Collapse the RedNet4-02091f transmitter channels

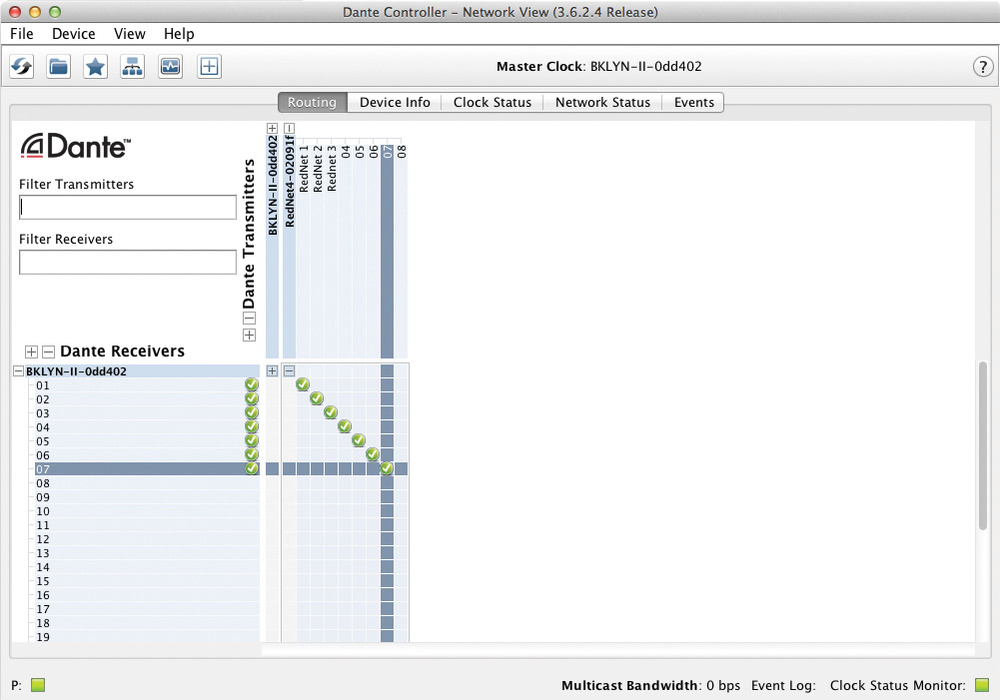[x=289, y=128]
